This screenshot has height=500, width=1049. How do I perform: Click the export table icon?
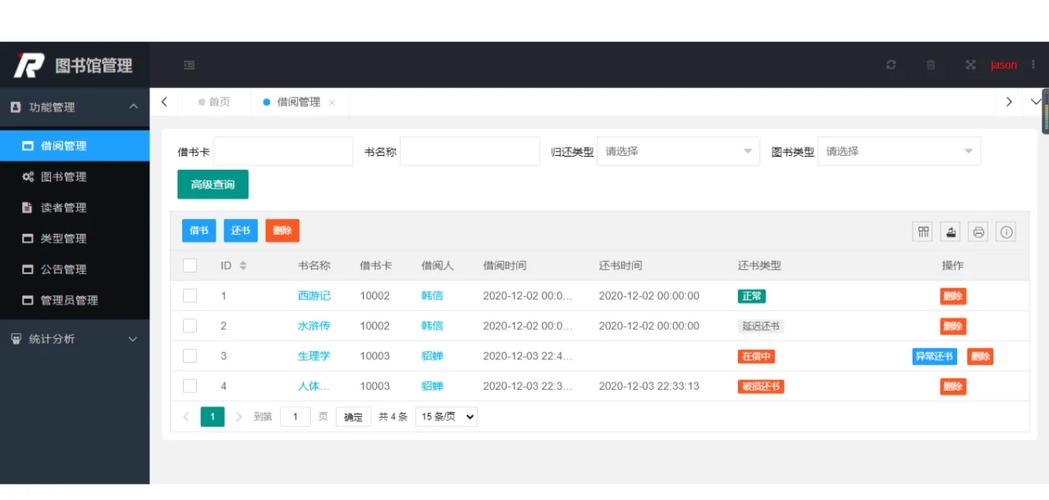[x=951, y=232]
